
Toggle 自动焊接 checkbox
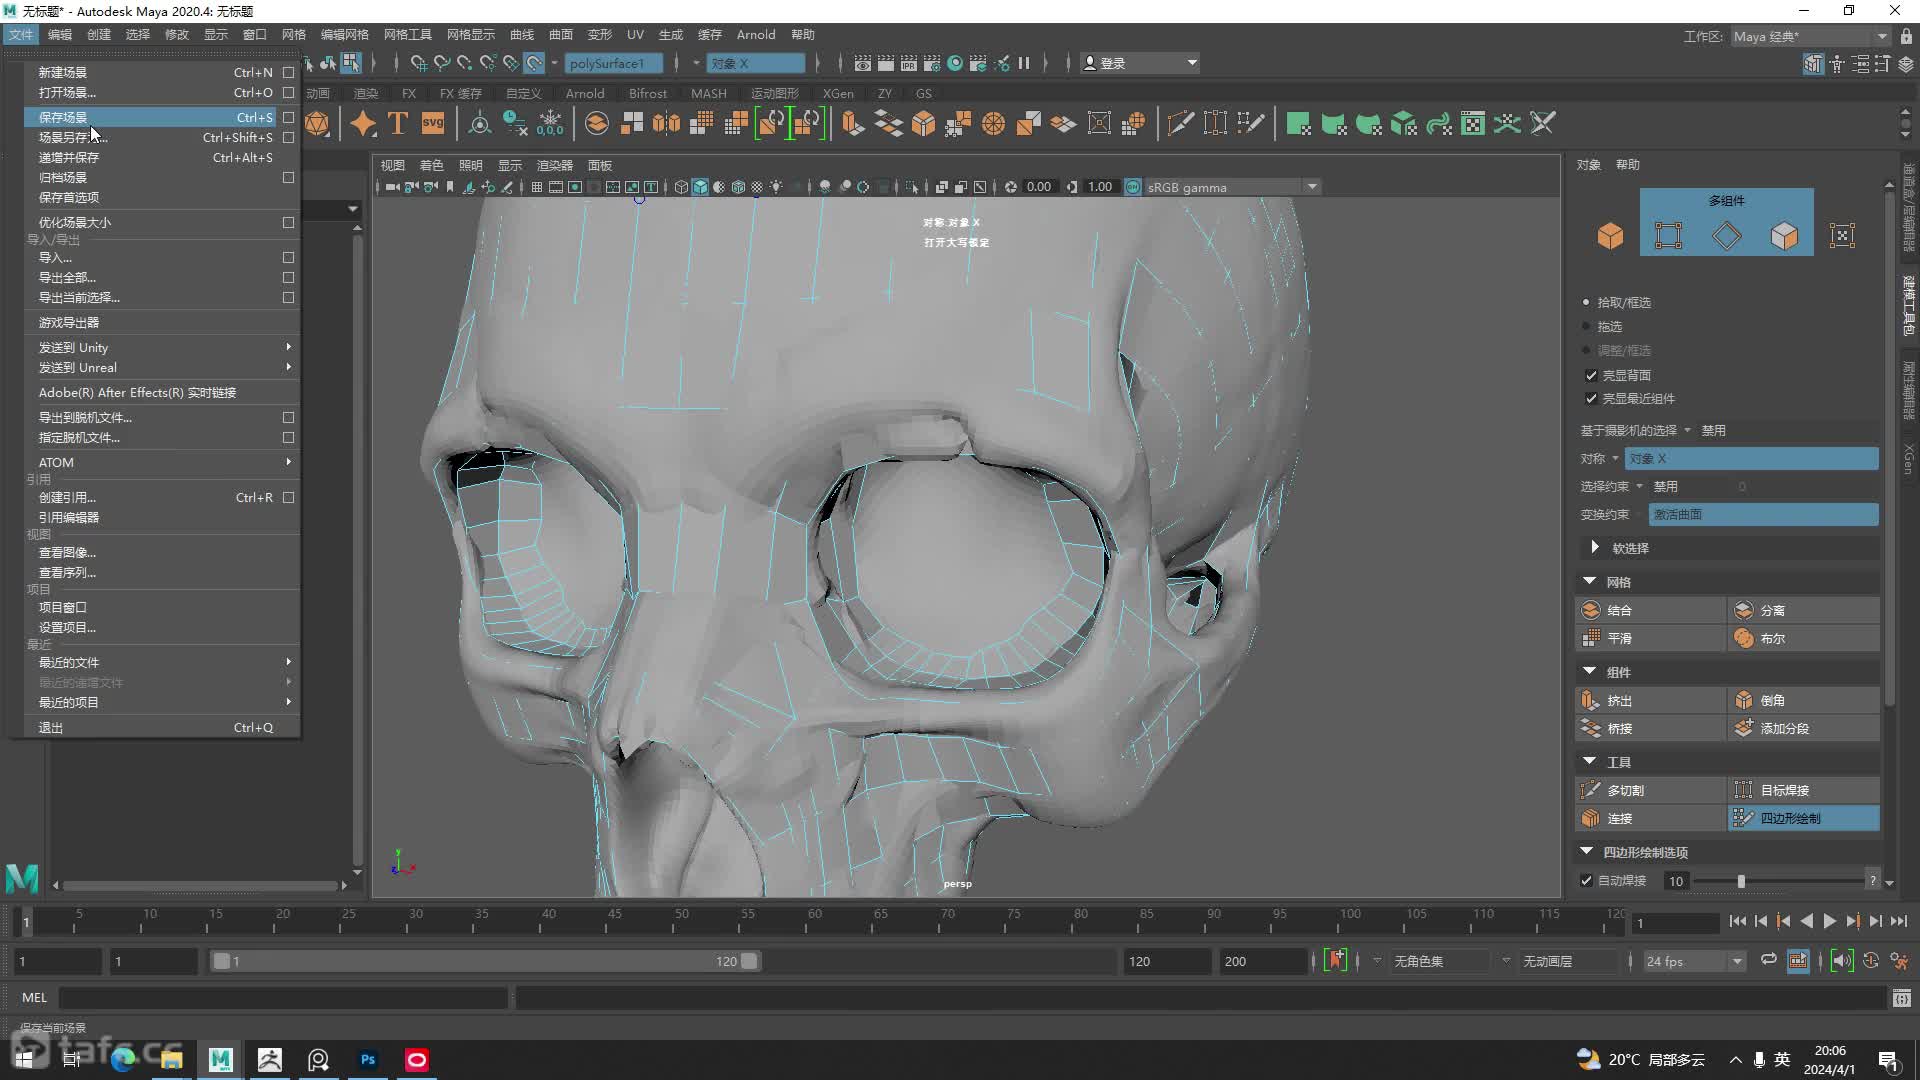coord(1586,880)
